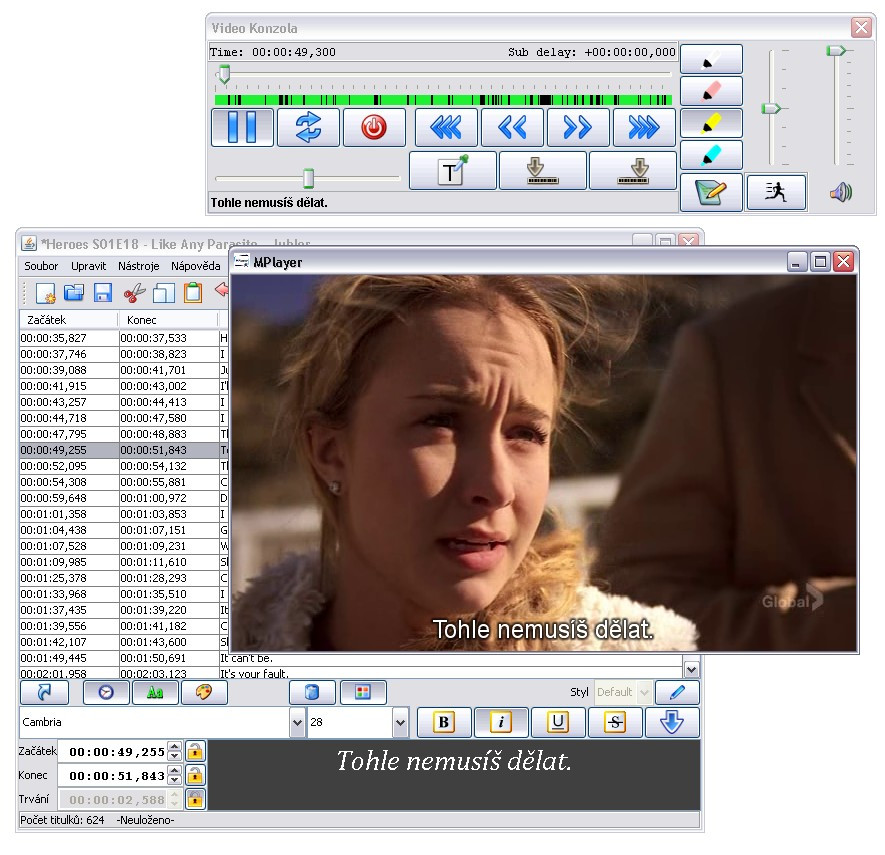Click the italic subtitle text in the editing area
885x855 pixels.
coord(454,761)
